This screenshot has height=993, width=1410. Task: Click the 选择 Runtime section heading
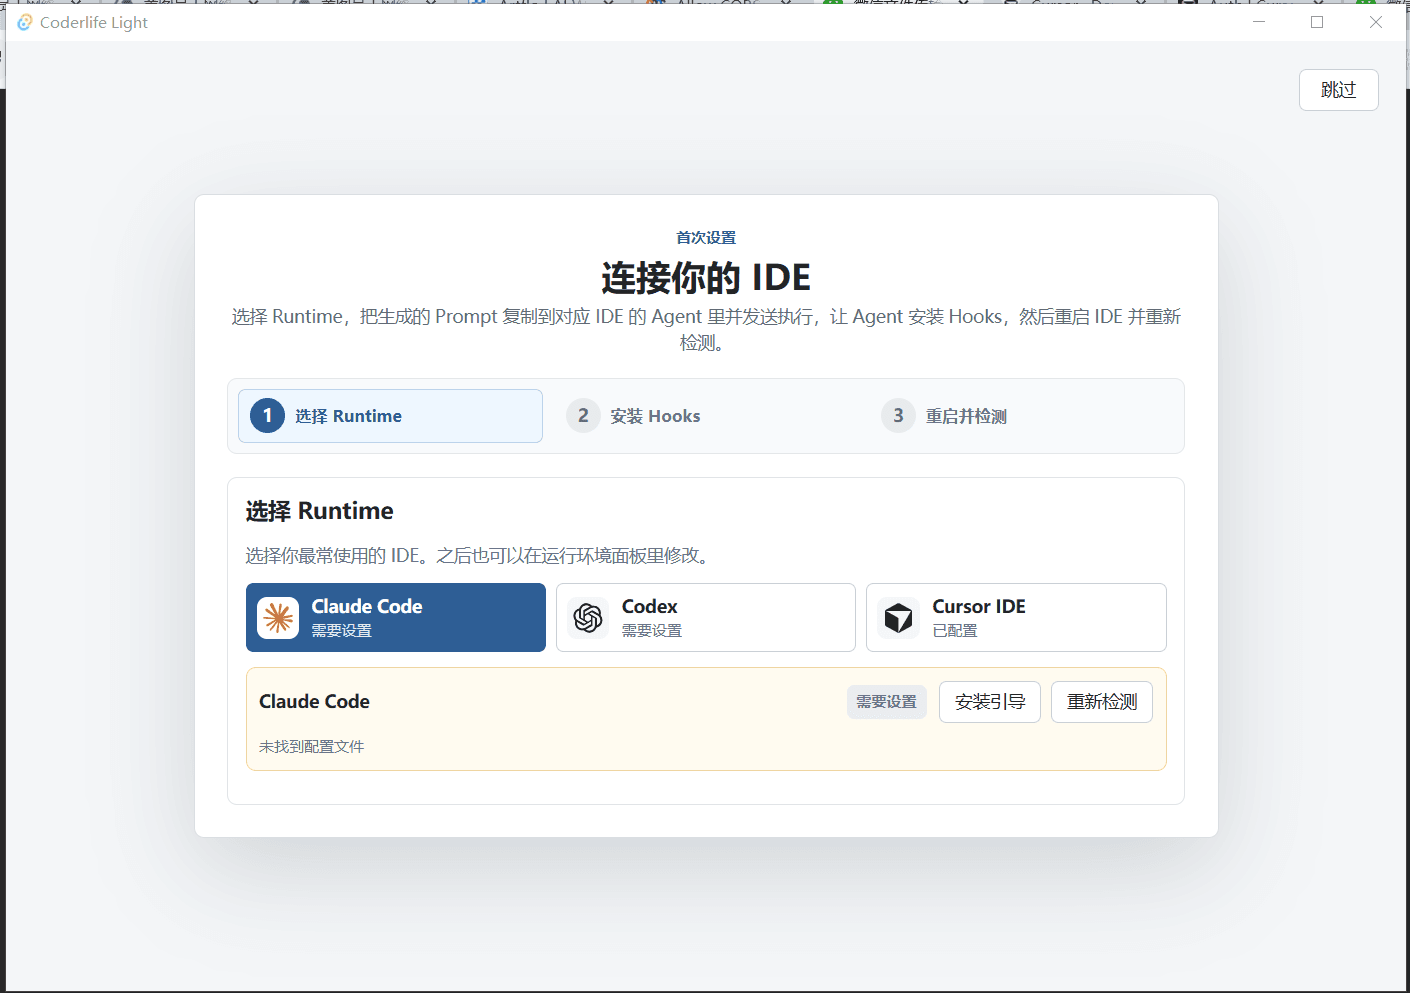[x=320, y=511]
